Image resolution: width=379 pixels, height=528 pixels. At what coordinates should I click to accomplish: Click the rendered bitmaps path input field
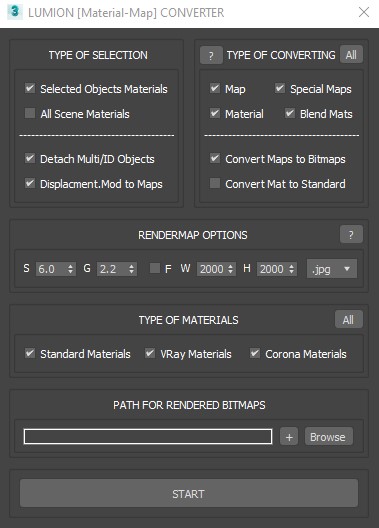click(148, 436)
